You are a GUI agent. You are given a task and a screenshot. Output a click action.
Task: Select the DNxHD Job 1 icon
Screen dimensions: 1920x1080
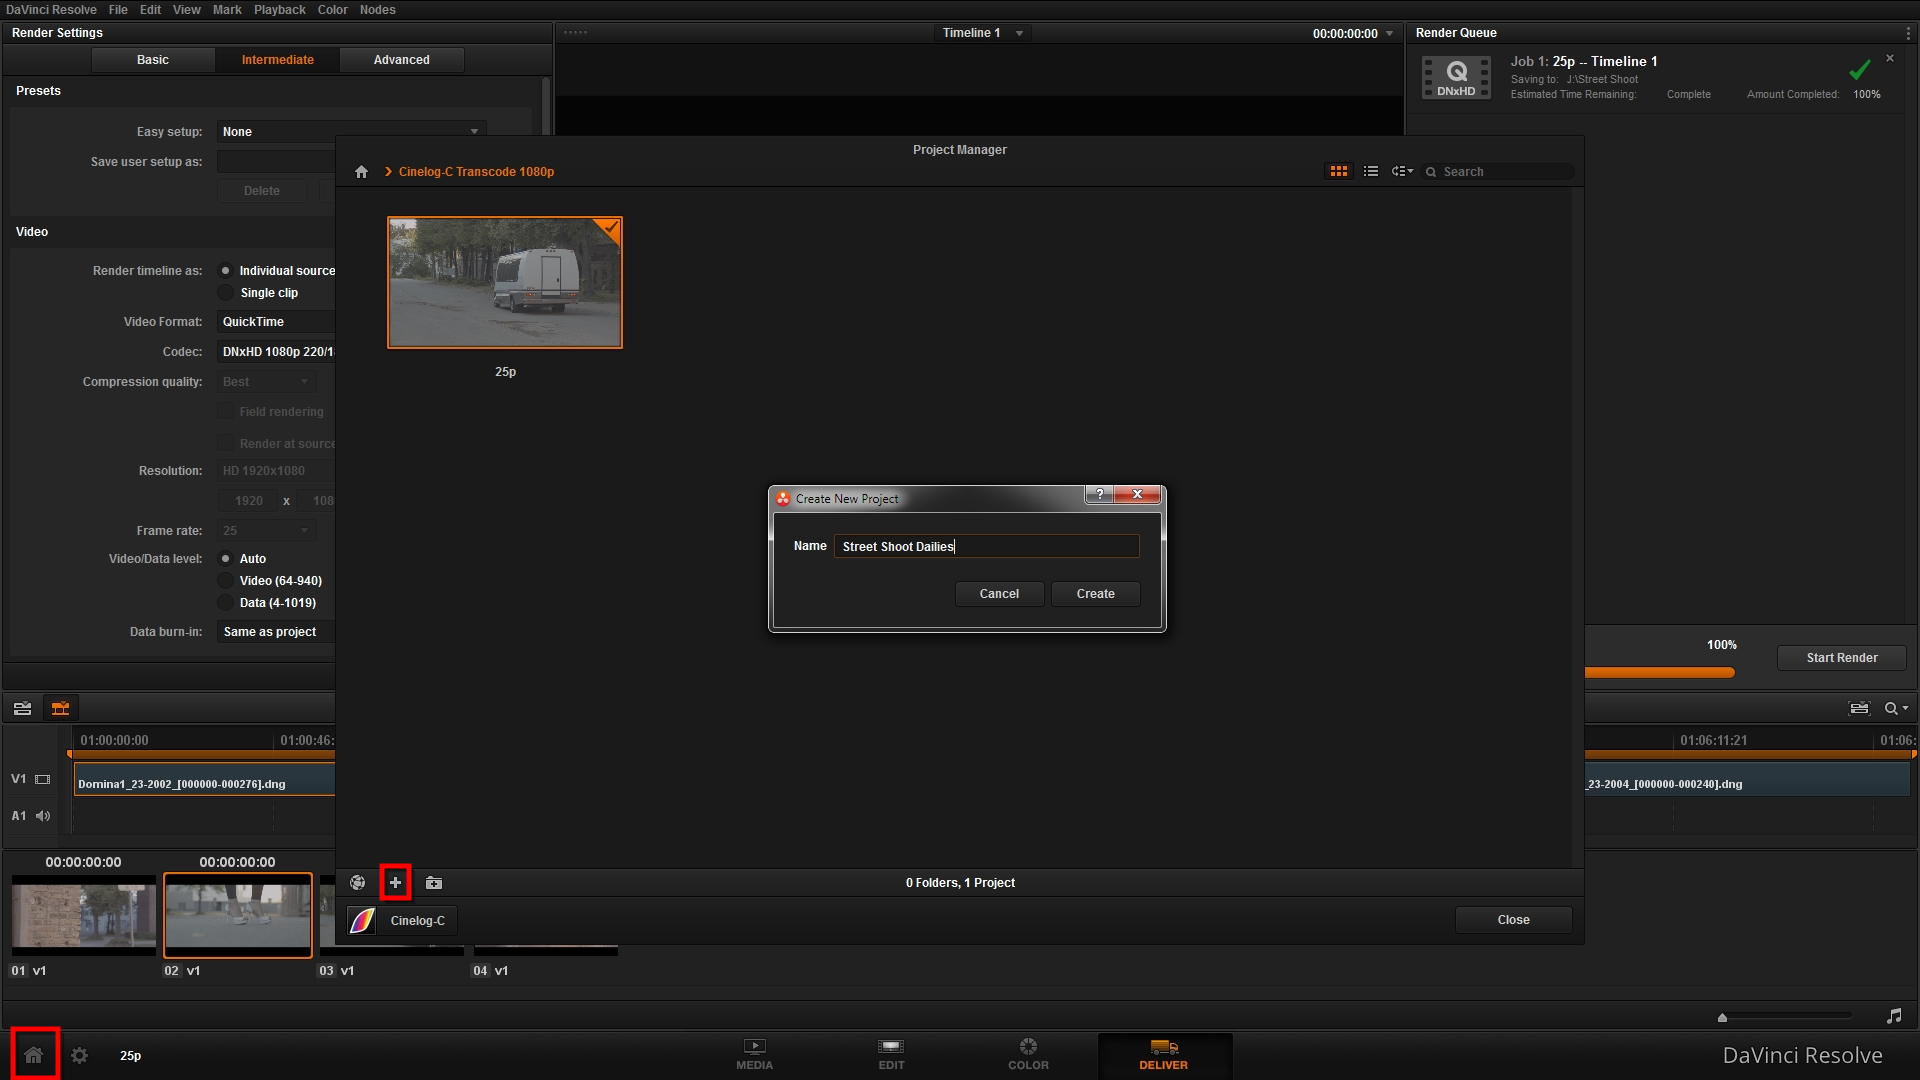click(1456, 78)
